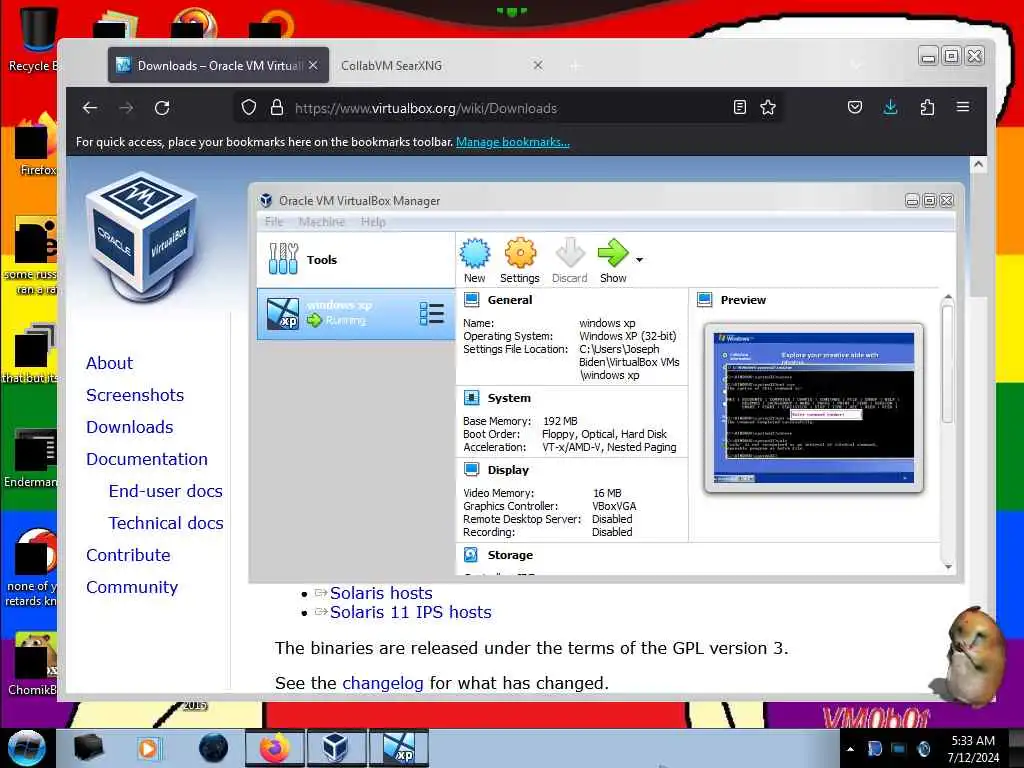This screenshot has width=1024, height=768.
Task: Reload the page in Firefox
Action: 162,108
